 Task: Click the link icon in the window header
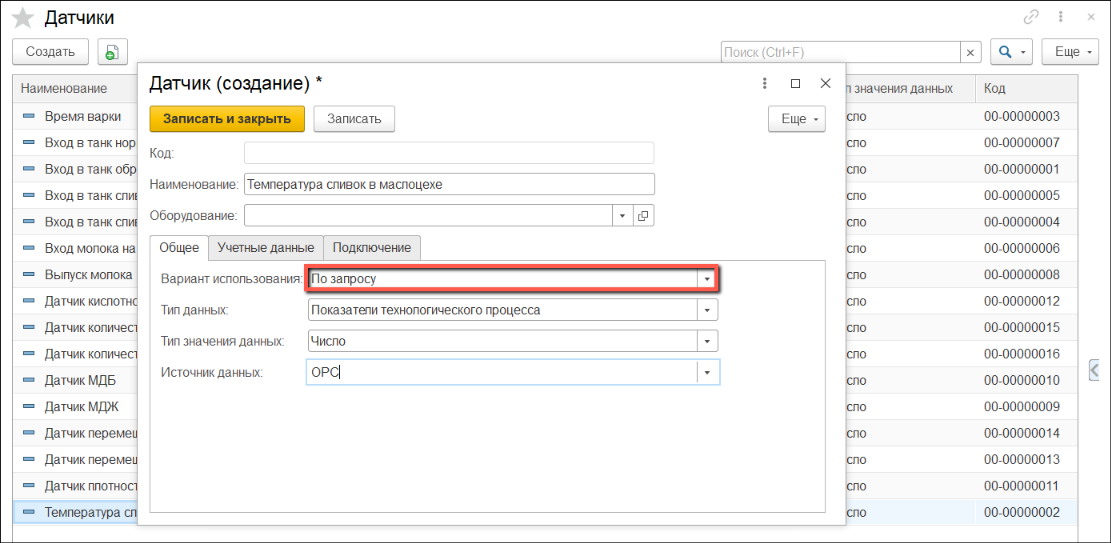[1031, 17]
